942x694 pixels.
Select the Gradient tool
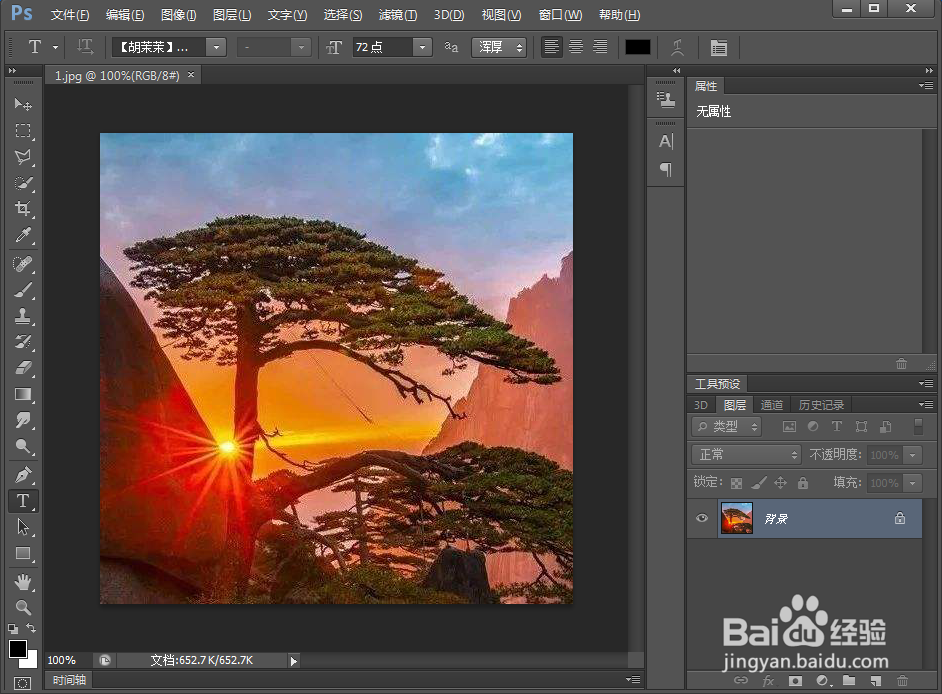click(23, 394)
